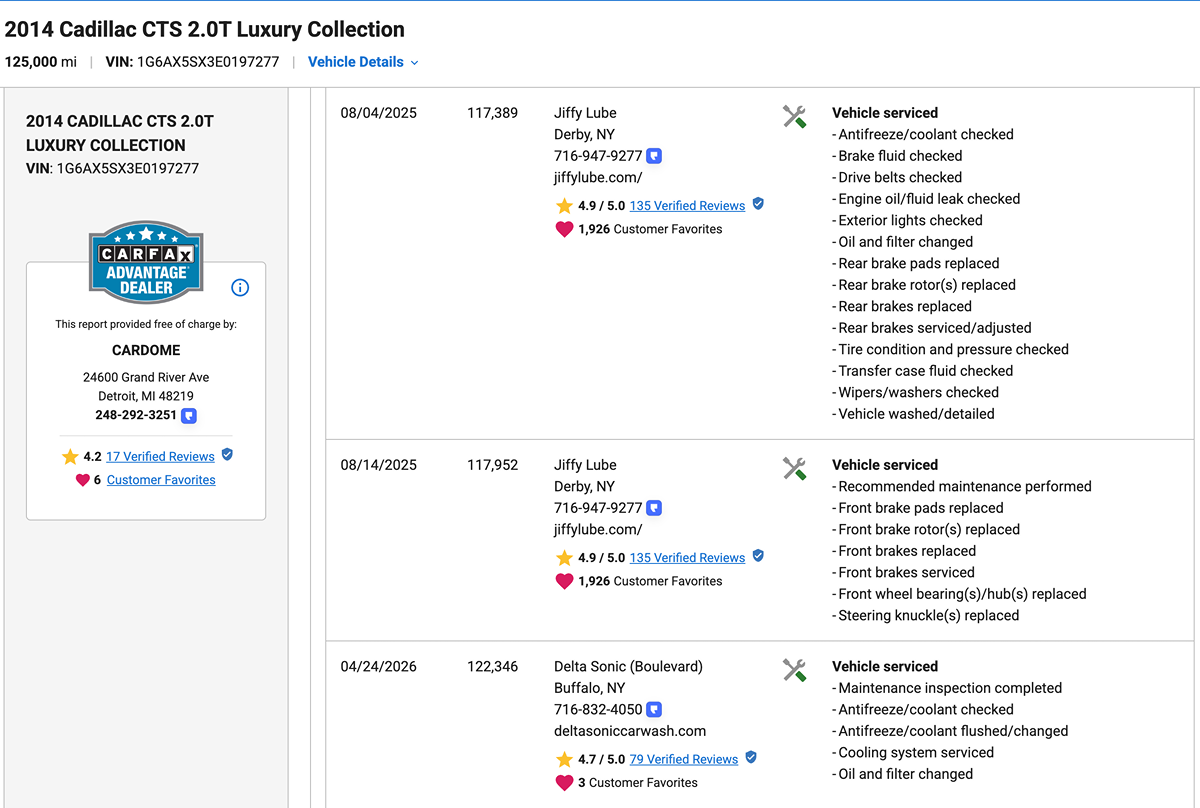Click the info icon beside Advantage Dealer badge

240,288
